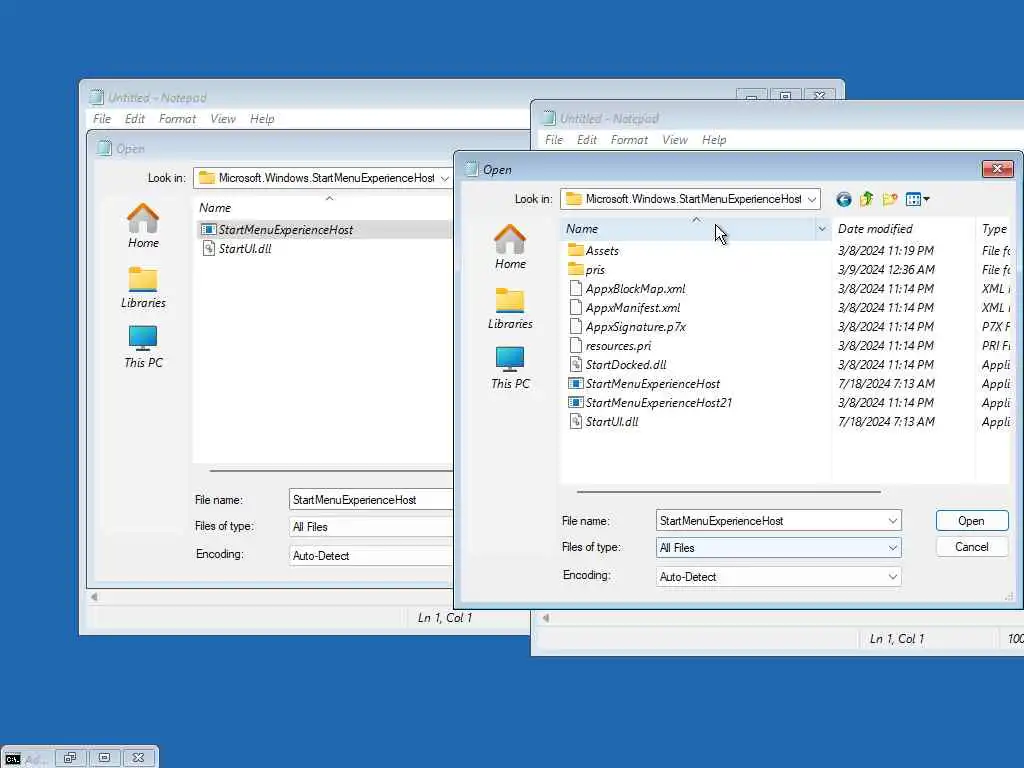Open the View Menu icon in the front dialog
This screenshot has height=768, width=1024.
coord(917,199)
